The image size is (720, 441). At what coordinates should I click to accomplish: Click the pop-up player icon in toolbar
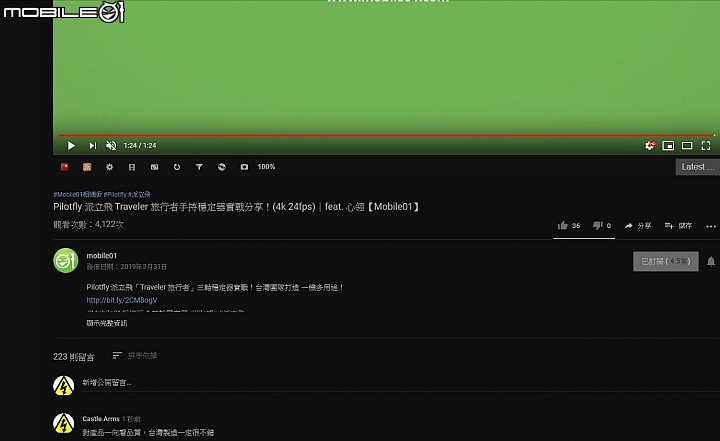coord(154,167)
